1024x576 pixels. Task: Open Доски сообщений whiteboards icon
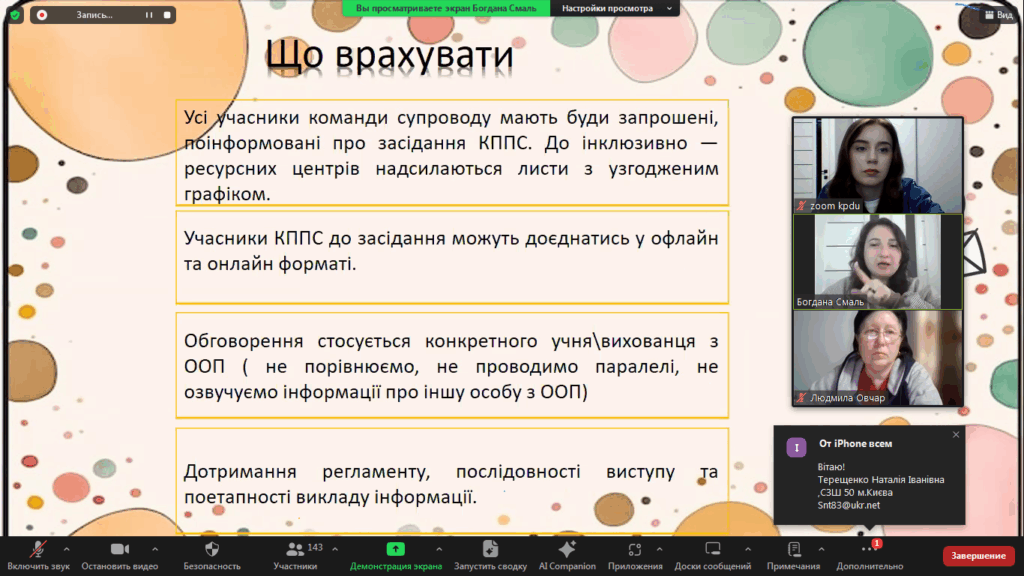(713, 550)
